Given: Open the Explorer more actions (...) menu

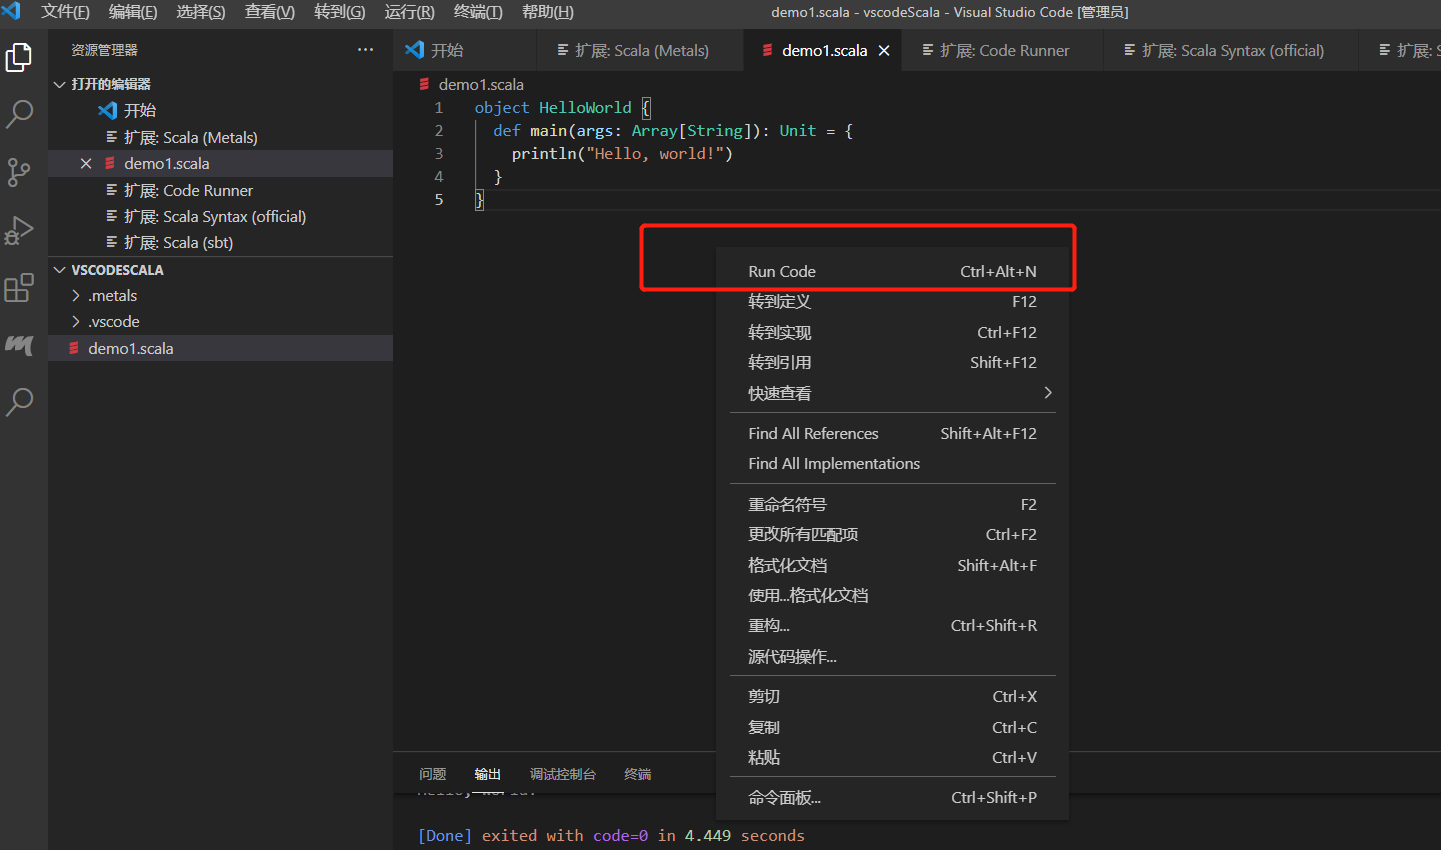Looking at the screenshot, I should click(365, 49).
